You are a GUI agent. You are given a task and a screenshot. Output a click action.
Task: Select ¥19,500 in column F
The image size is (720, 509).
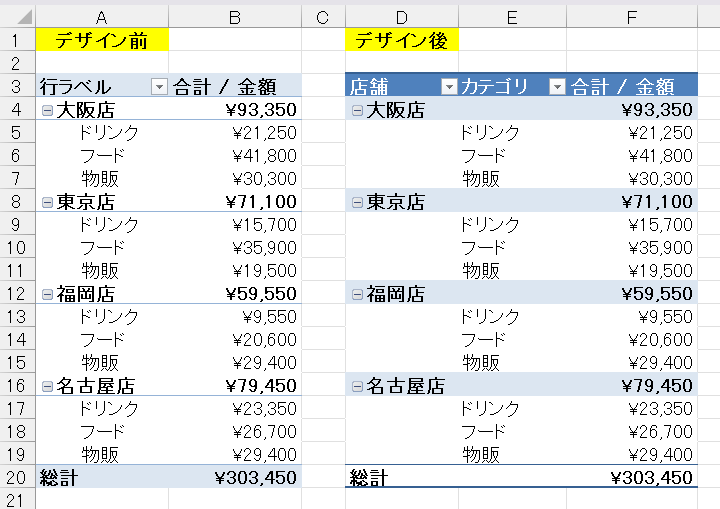click(660, 271)
